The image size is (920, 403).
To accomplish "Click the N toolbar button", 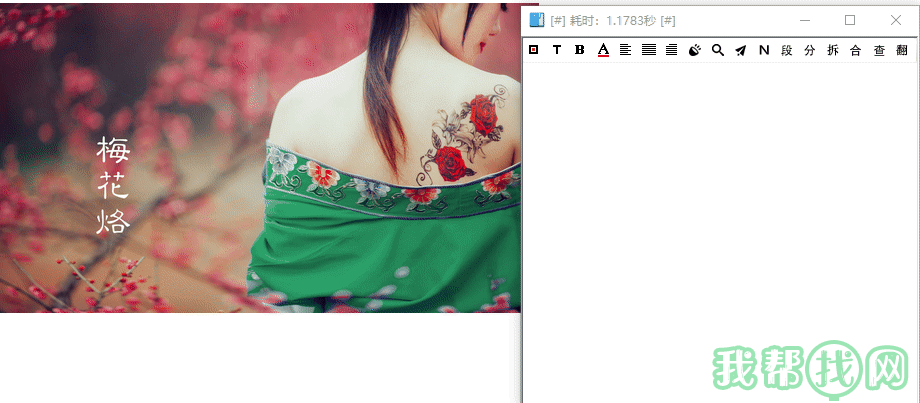I will 764,50.
